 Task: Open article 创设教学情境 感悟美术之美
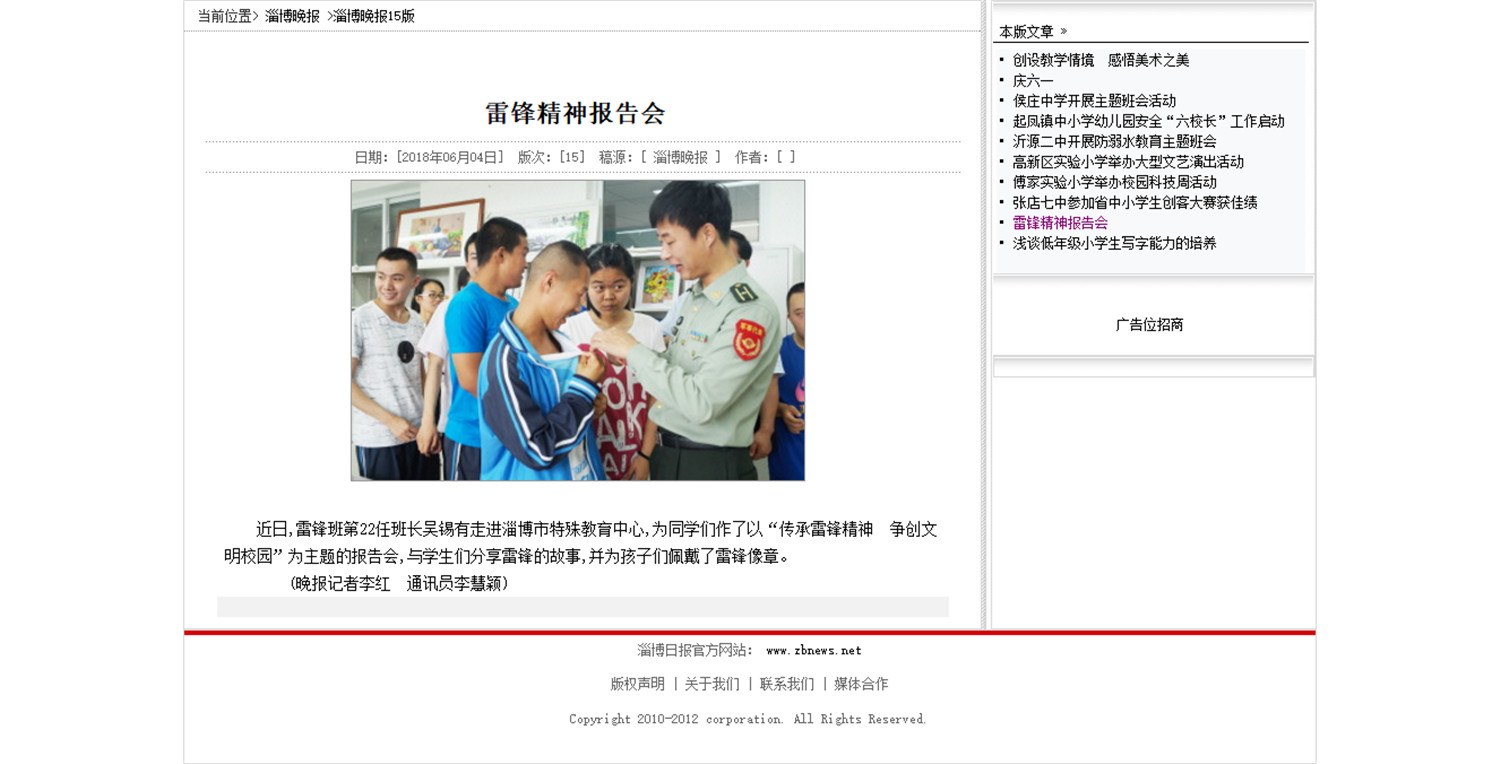[1102, 60]
